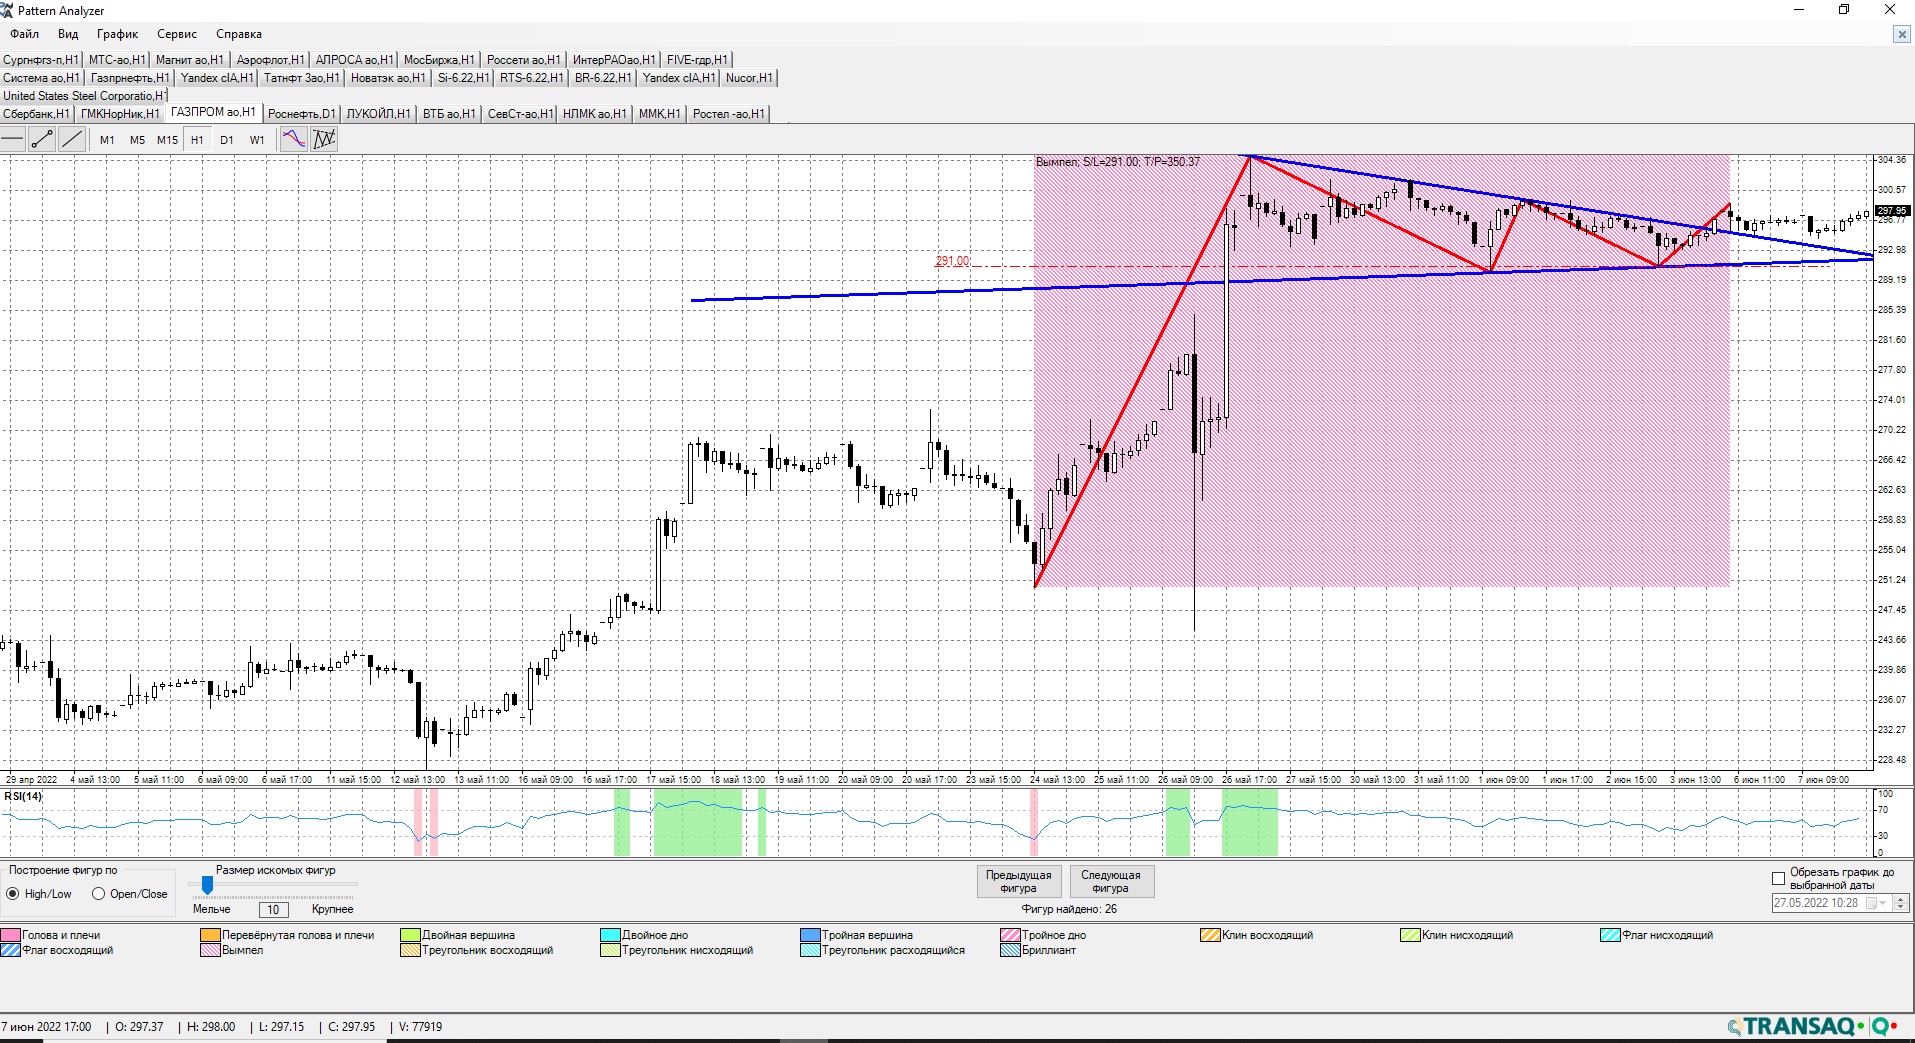Select the Open/Close radio option

coord(98,894)
